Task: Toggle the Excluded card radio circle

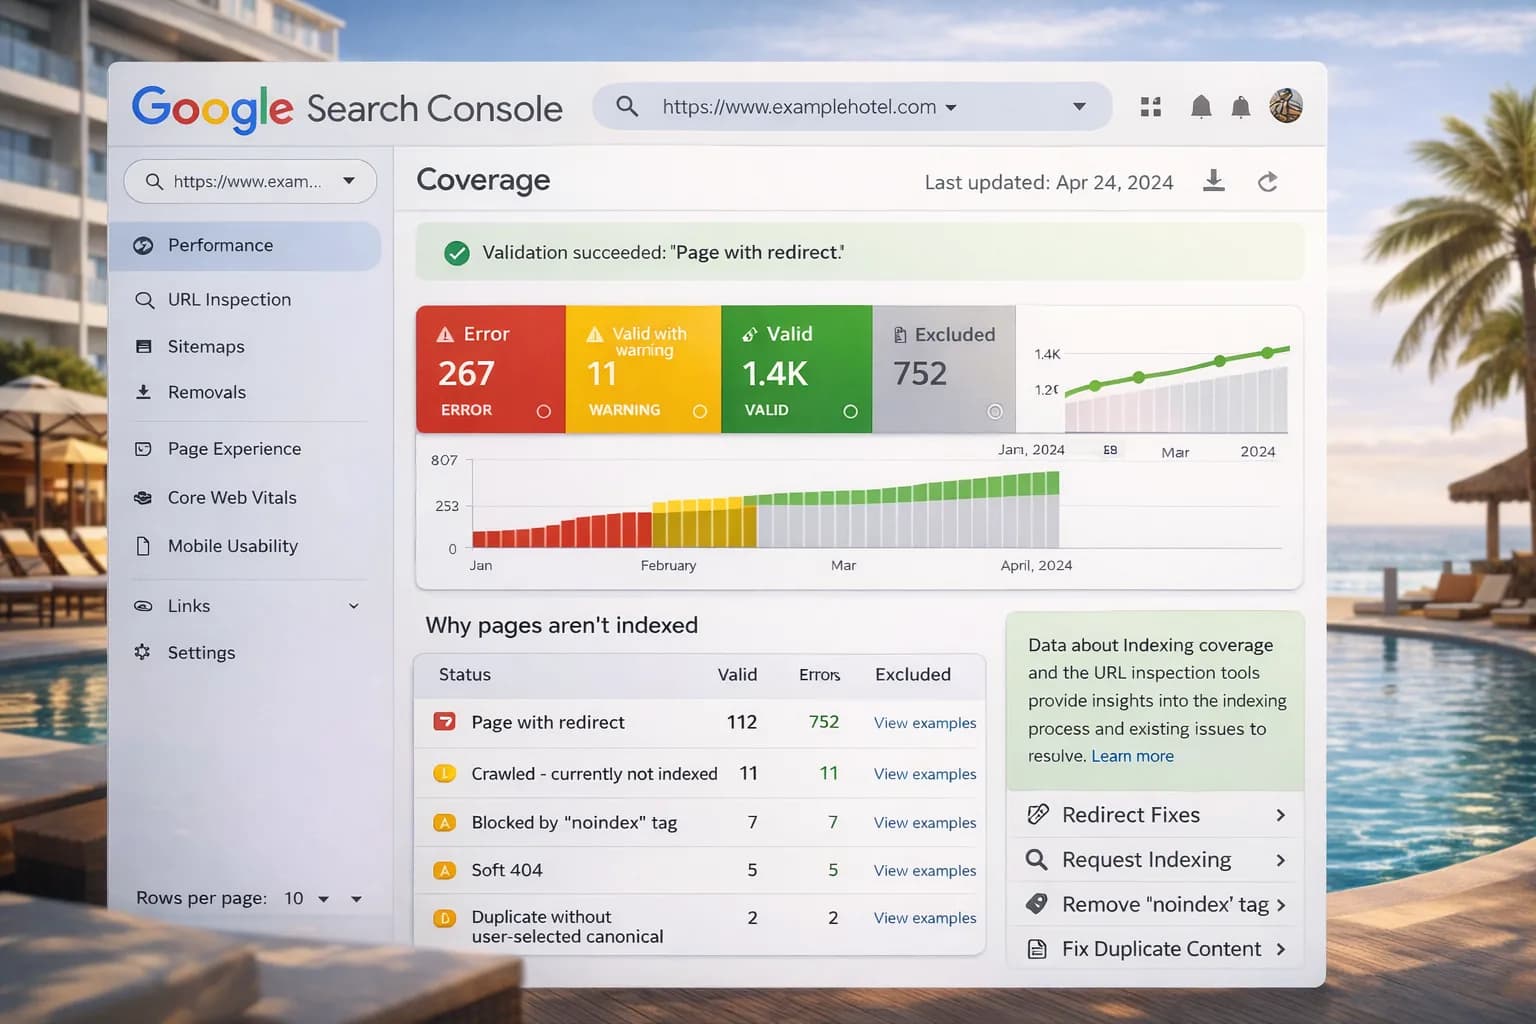Action: point(995,411)
